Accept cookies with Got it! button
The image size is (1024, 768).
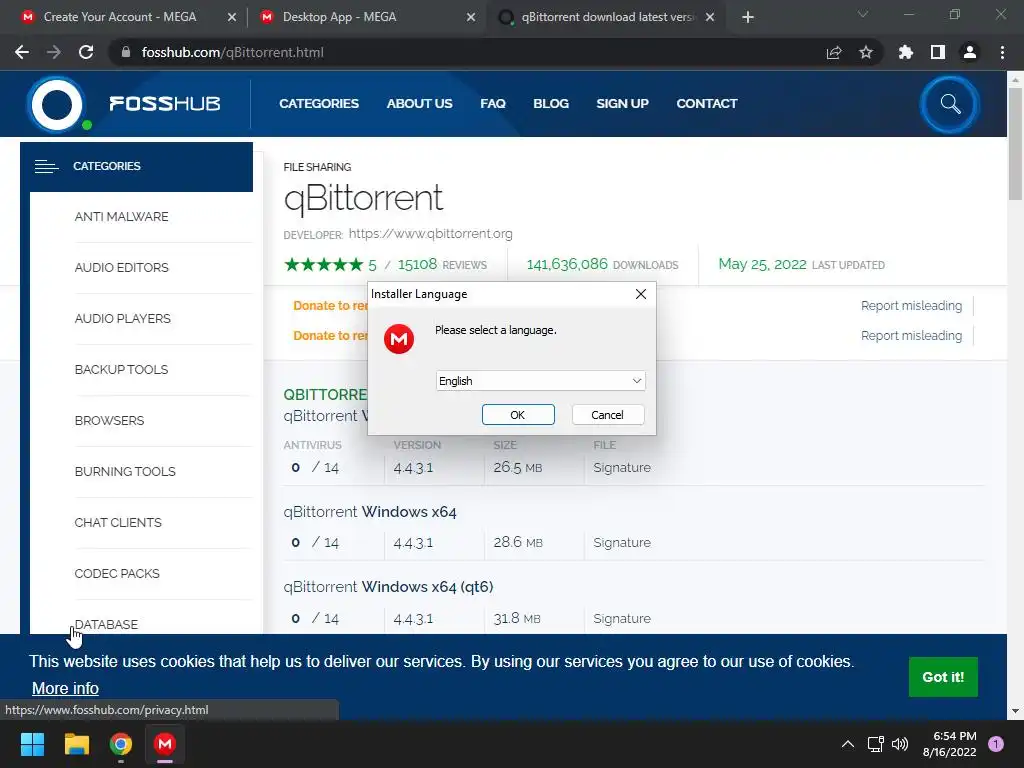click(943, 677)
